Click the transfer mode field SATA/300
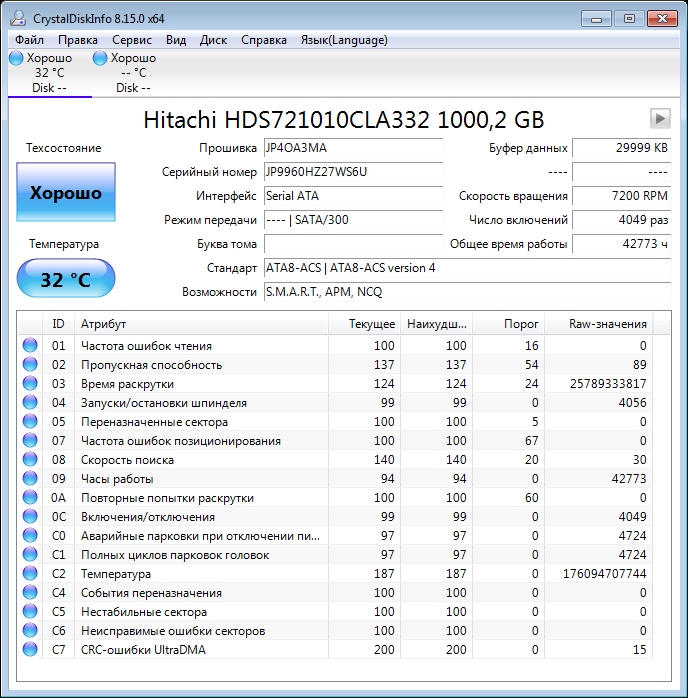This screenshot has height=698, width=688. [353, 220]
